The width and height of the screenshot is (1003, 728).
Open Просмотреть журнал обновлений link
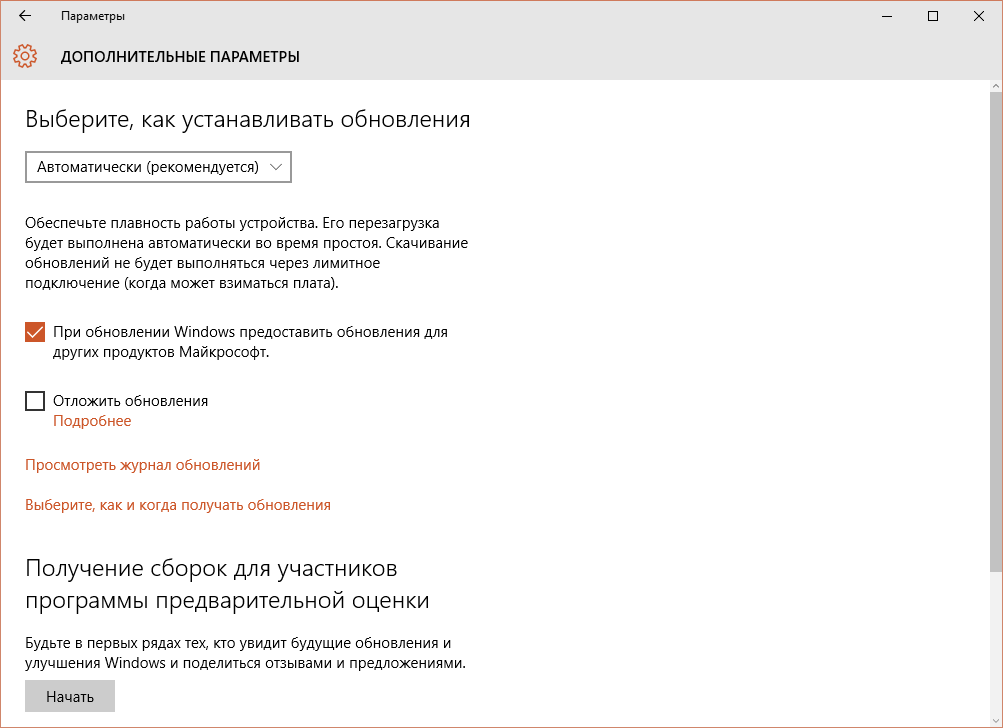coord(143,465)
